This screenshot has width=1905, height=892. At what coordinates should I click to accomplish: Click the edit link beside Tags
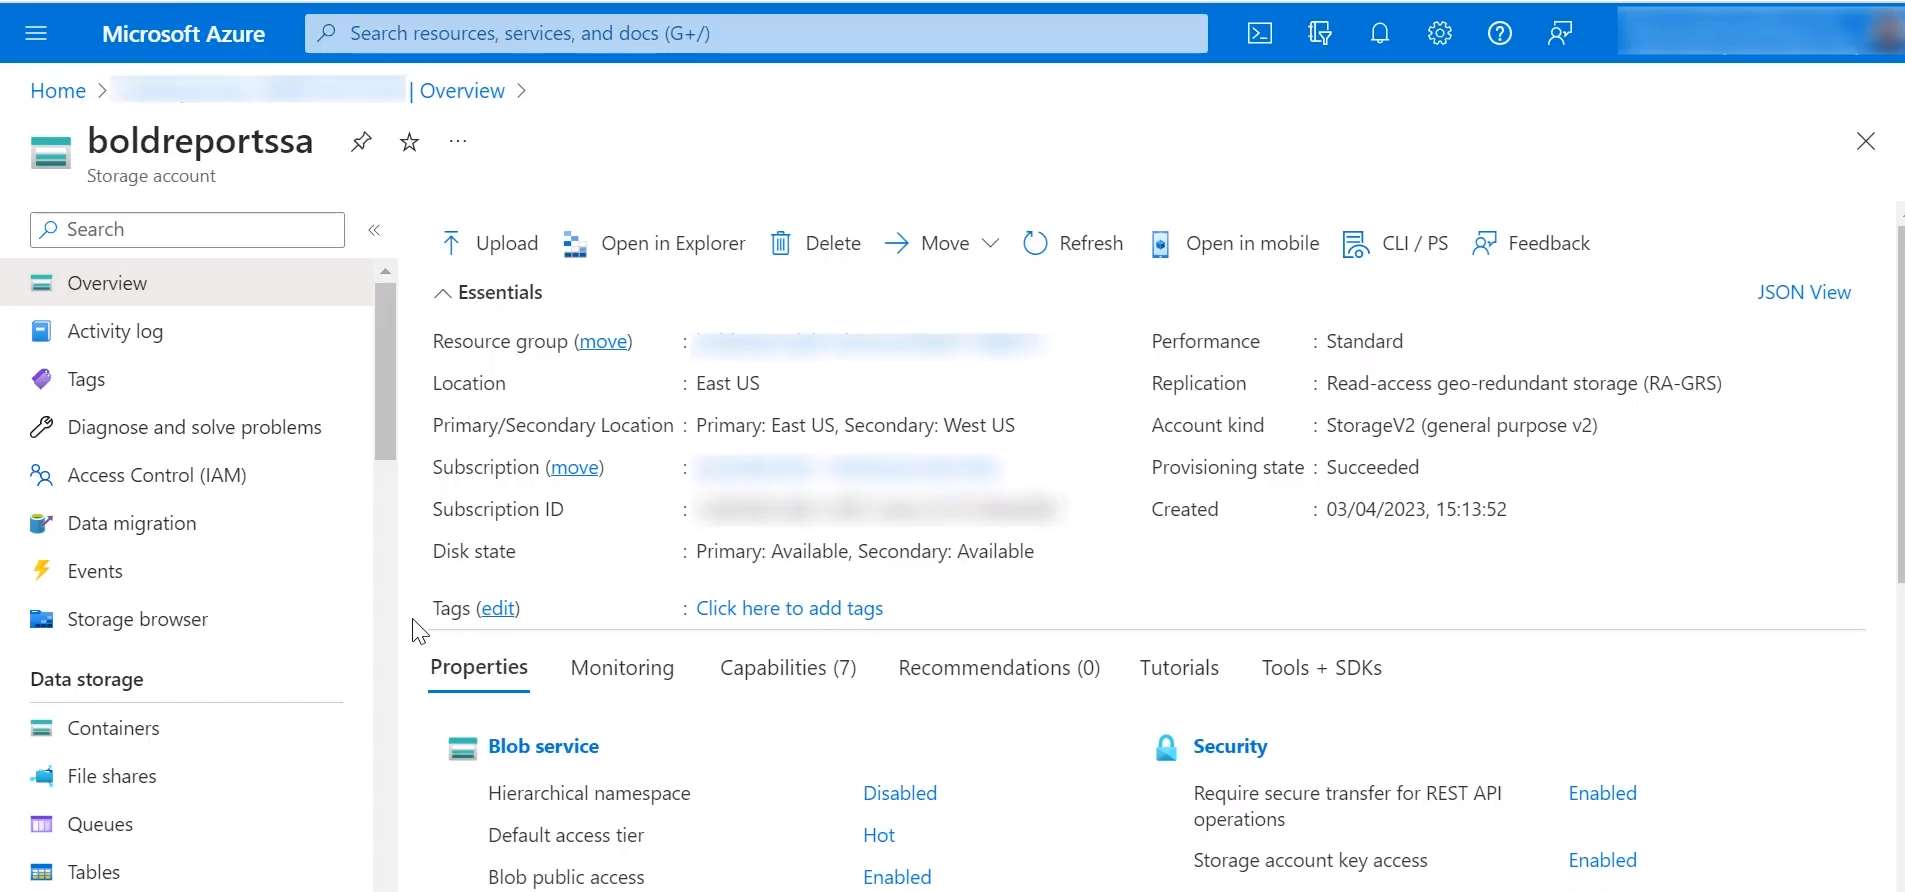tap(498, 608)
